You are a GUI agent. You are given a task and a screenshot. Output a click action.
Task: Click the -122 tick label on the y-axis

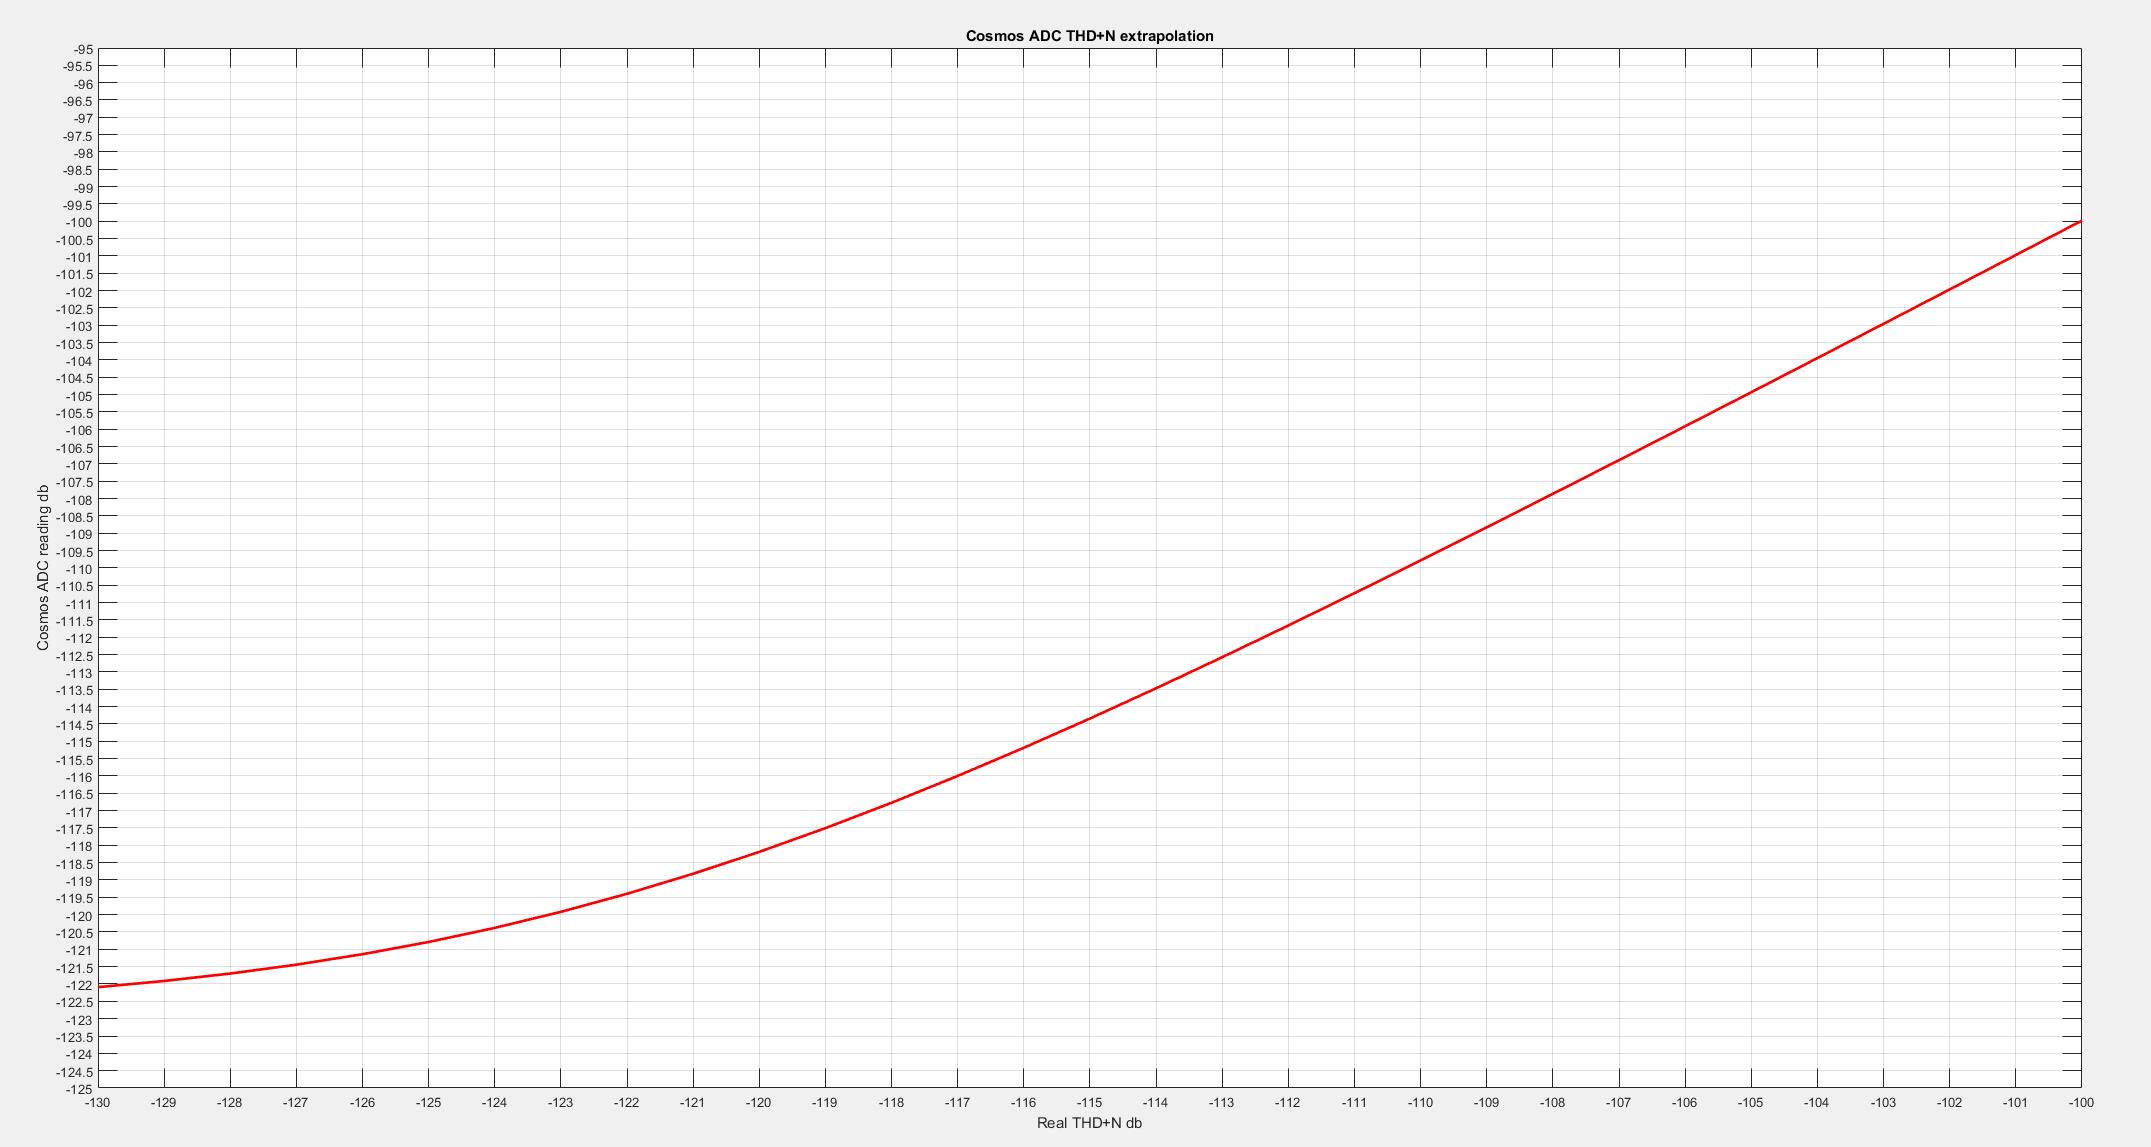[80, 985]
